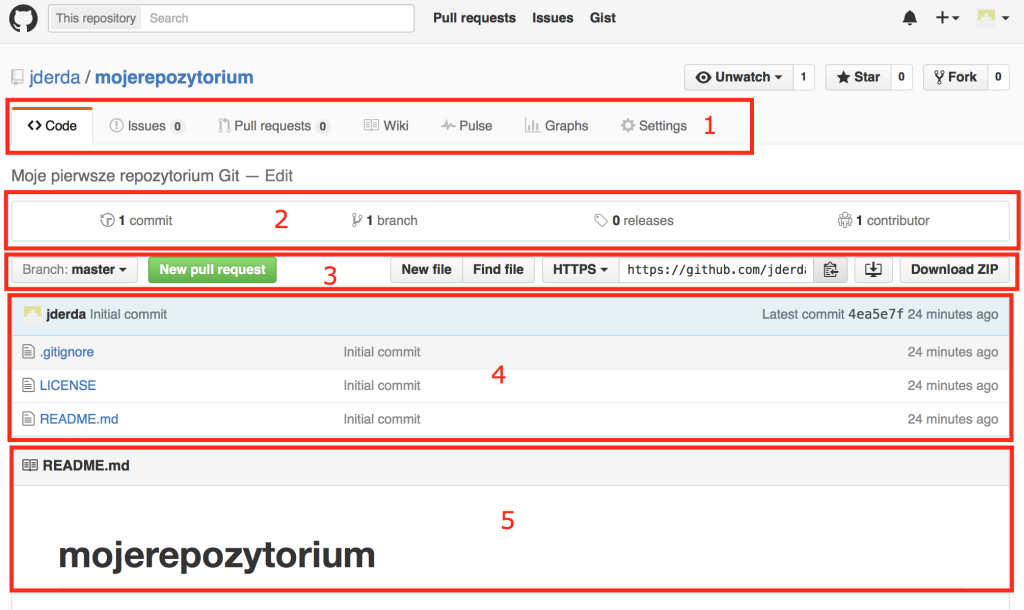Open the forks count 0

(998, 77)
